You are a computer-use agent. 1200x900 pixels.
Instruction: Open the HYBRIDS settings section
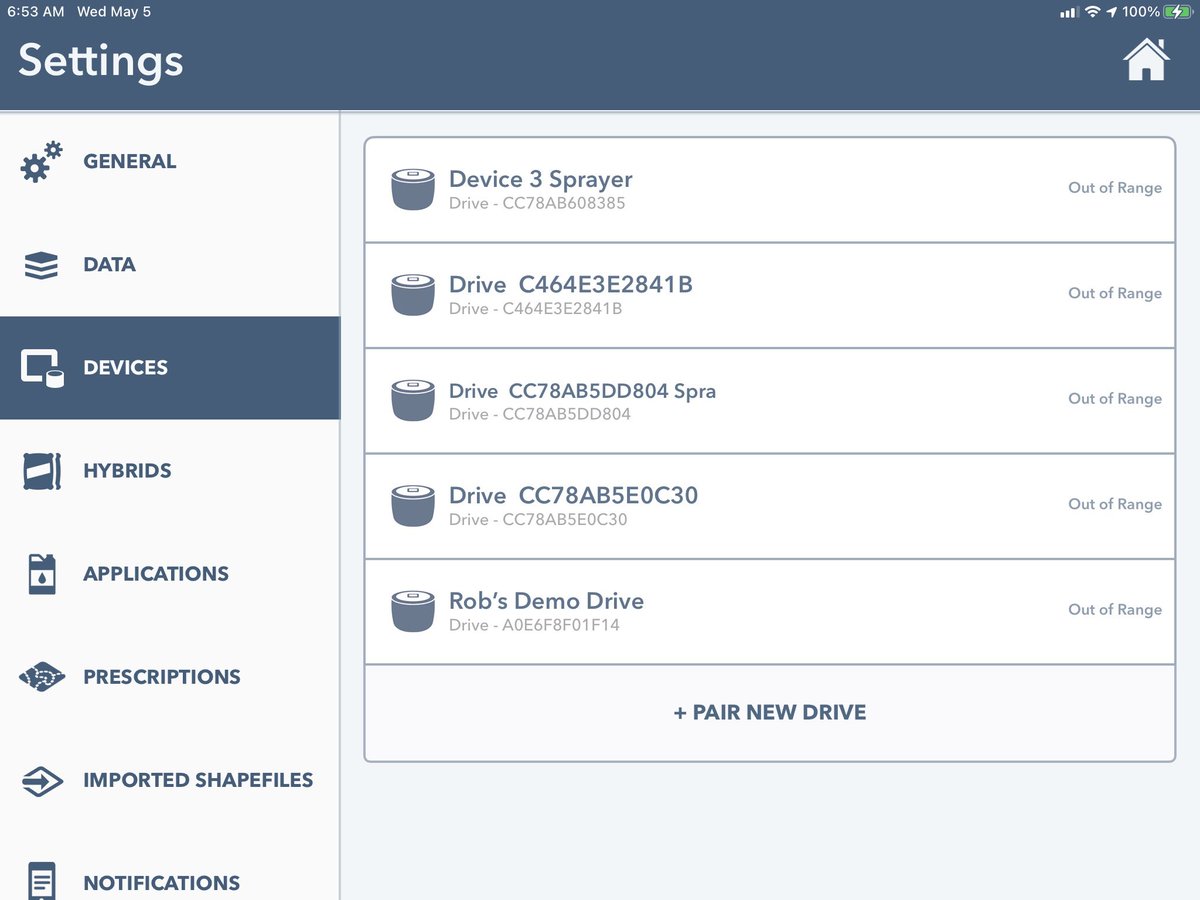(x=170, y=471)
